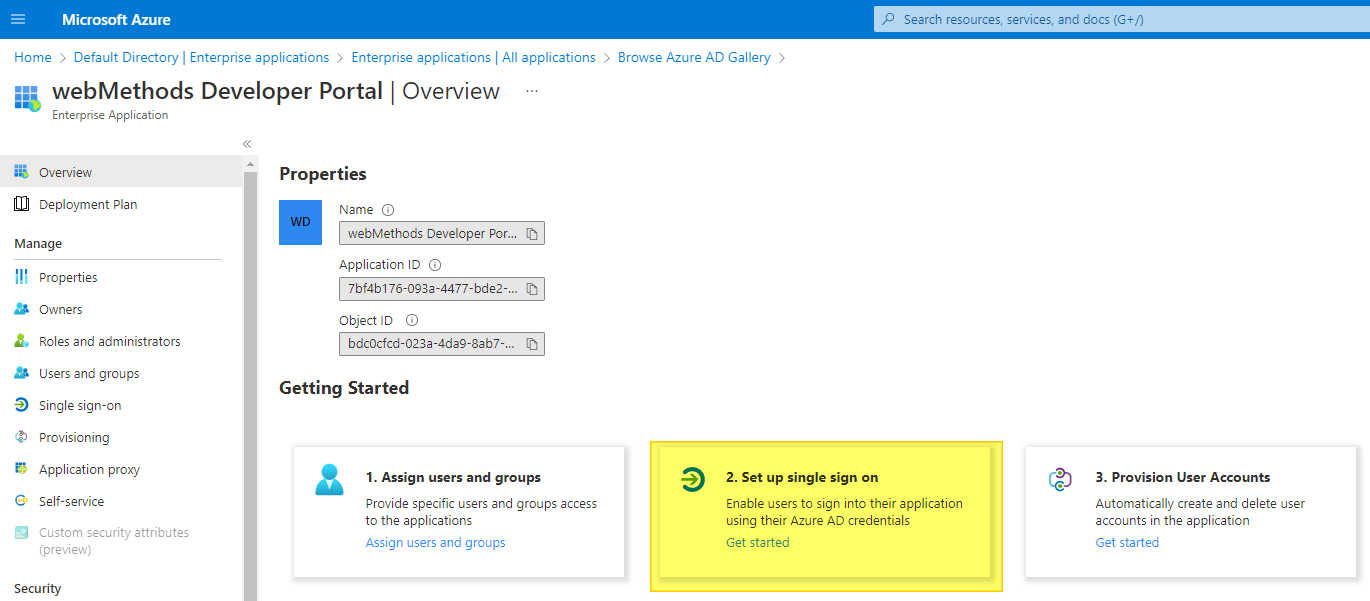Screen dimensions: 1370x601
Task: Focus the Search resources search box
Action: click(1121, 19)
